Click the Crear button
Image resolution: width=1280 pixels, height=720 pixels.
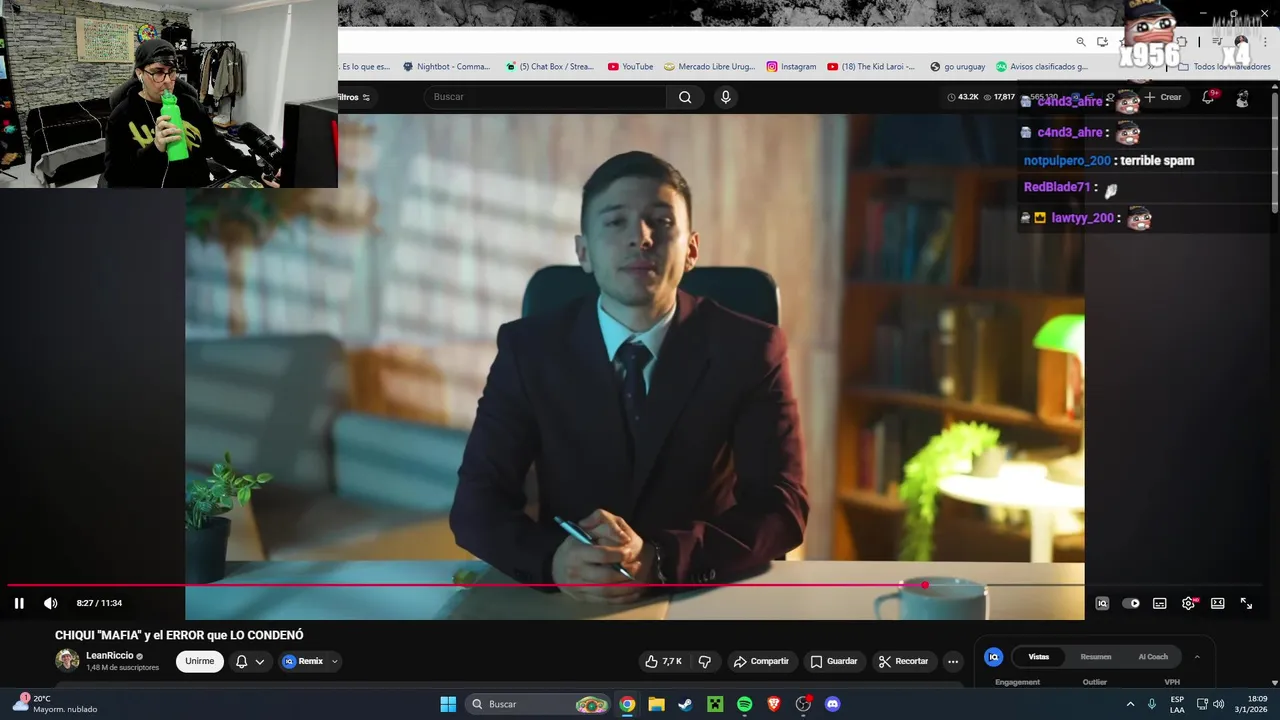1163,97
